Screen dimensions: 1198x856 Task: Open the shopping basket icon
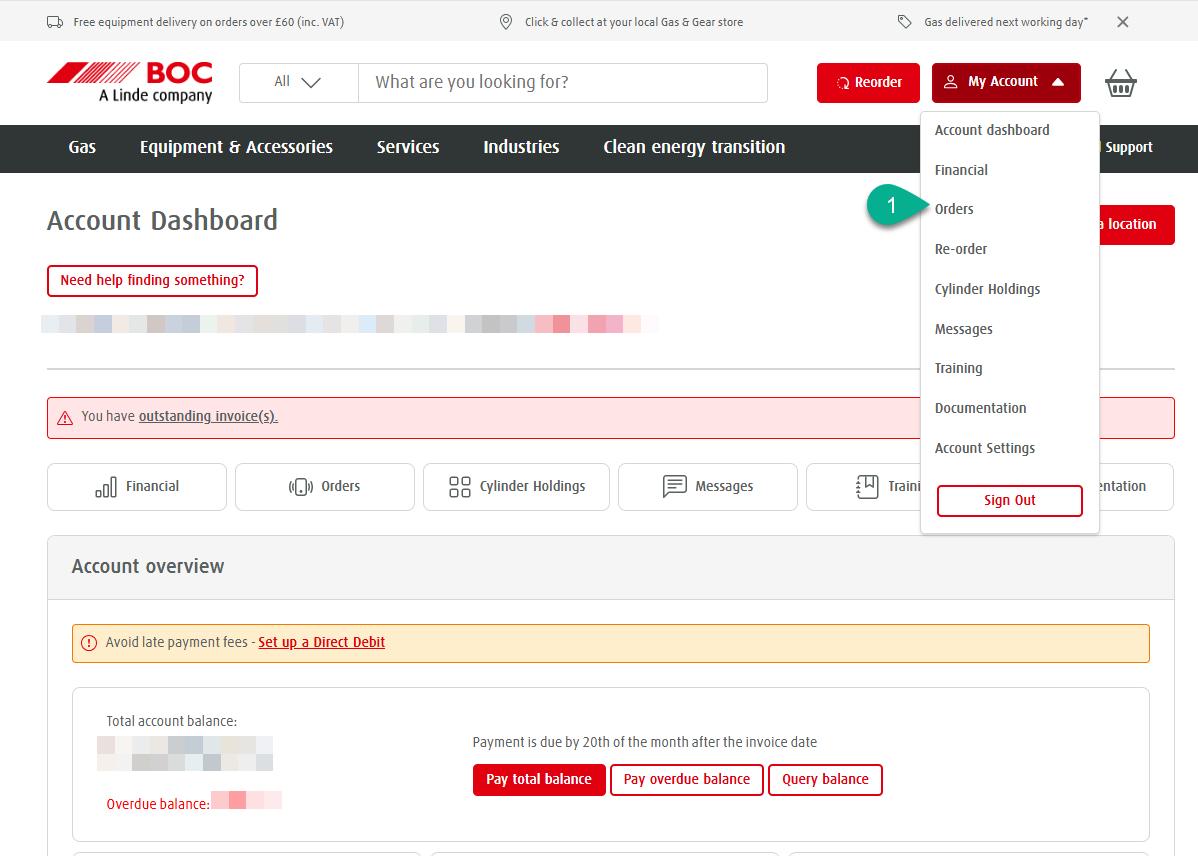1120,83
